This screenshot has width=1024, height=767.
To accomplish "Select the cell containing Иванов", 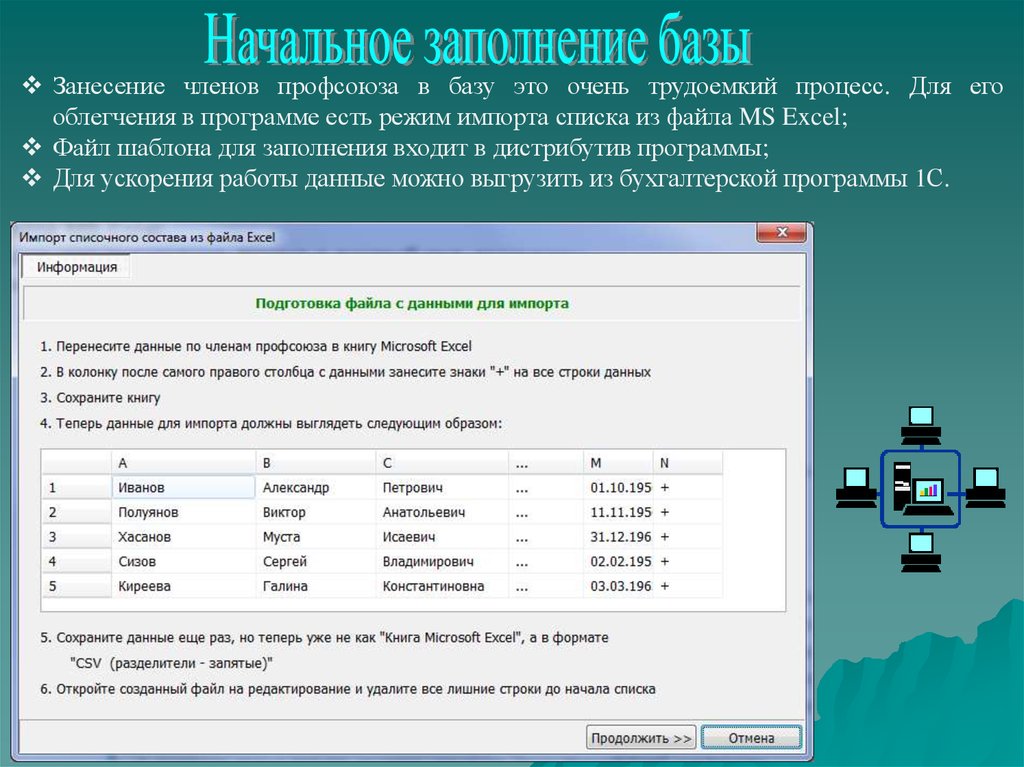I will pos(183,488).
